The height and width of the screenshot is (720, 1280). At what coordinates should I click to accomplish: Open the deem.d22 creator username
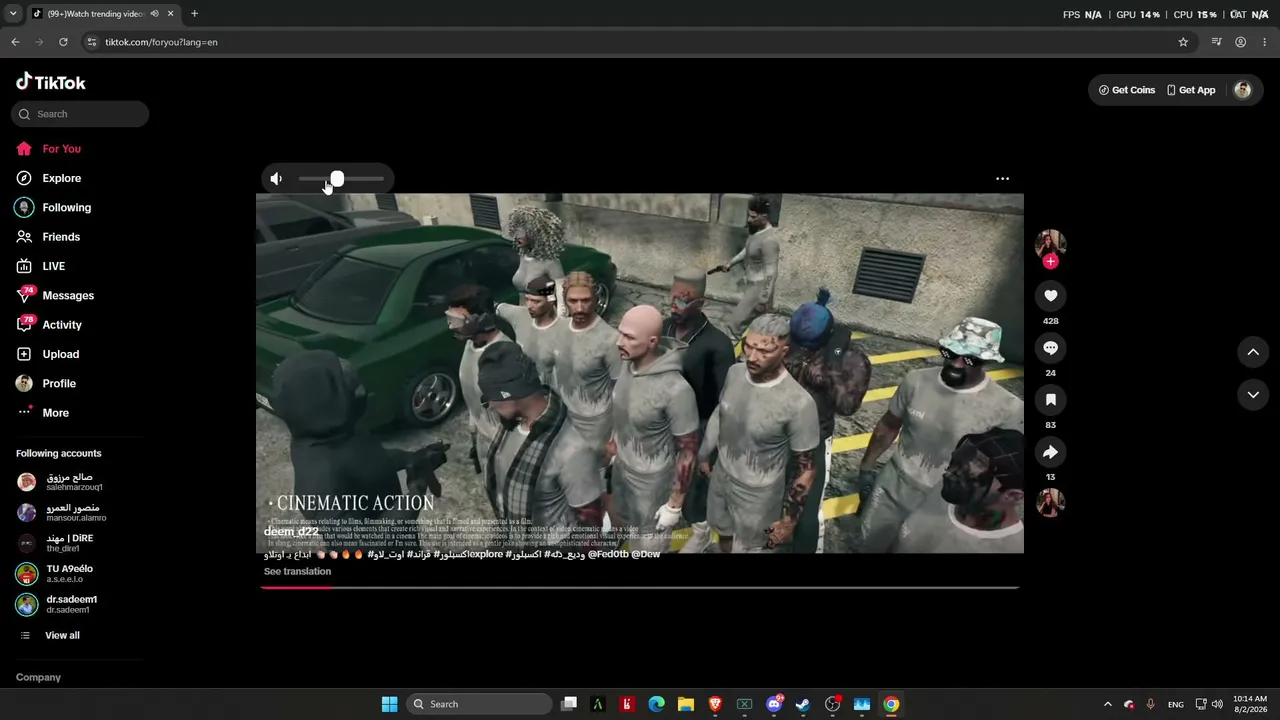[291, 532]
